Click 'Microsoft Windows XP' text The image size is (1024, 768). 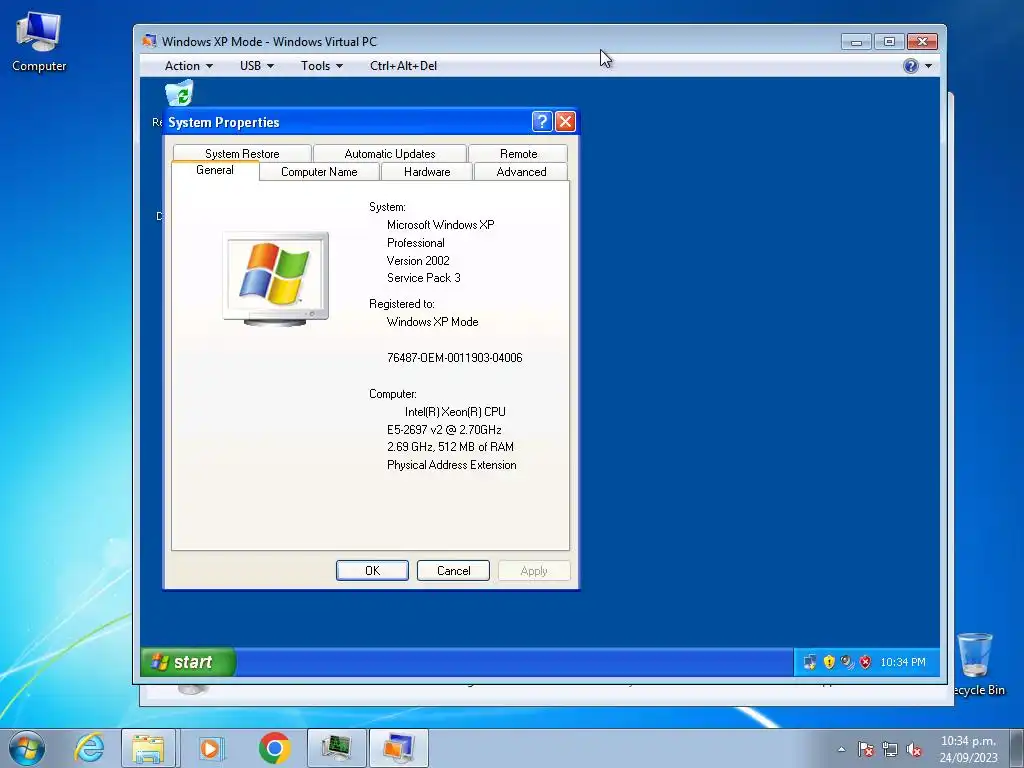pyautogui.click(x=440, y=225)
